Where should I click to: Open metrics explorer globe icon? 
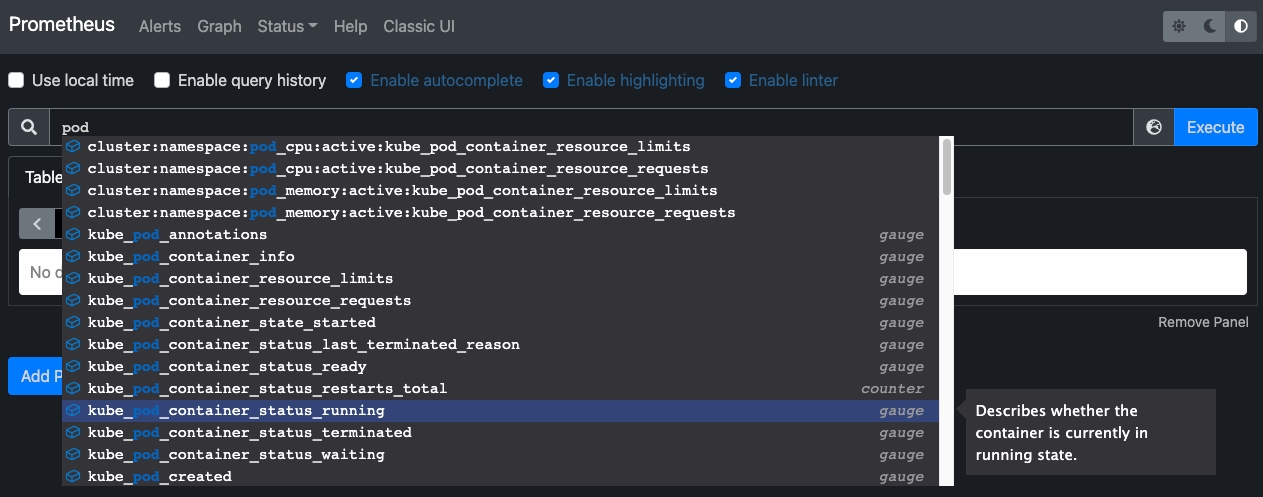click(1154, 127)
